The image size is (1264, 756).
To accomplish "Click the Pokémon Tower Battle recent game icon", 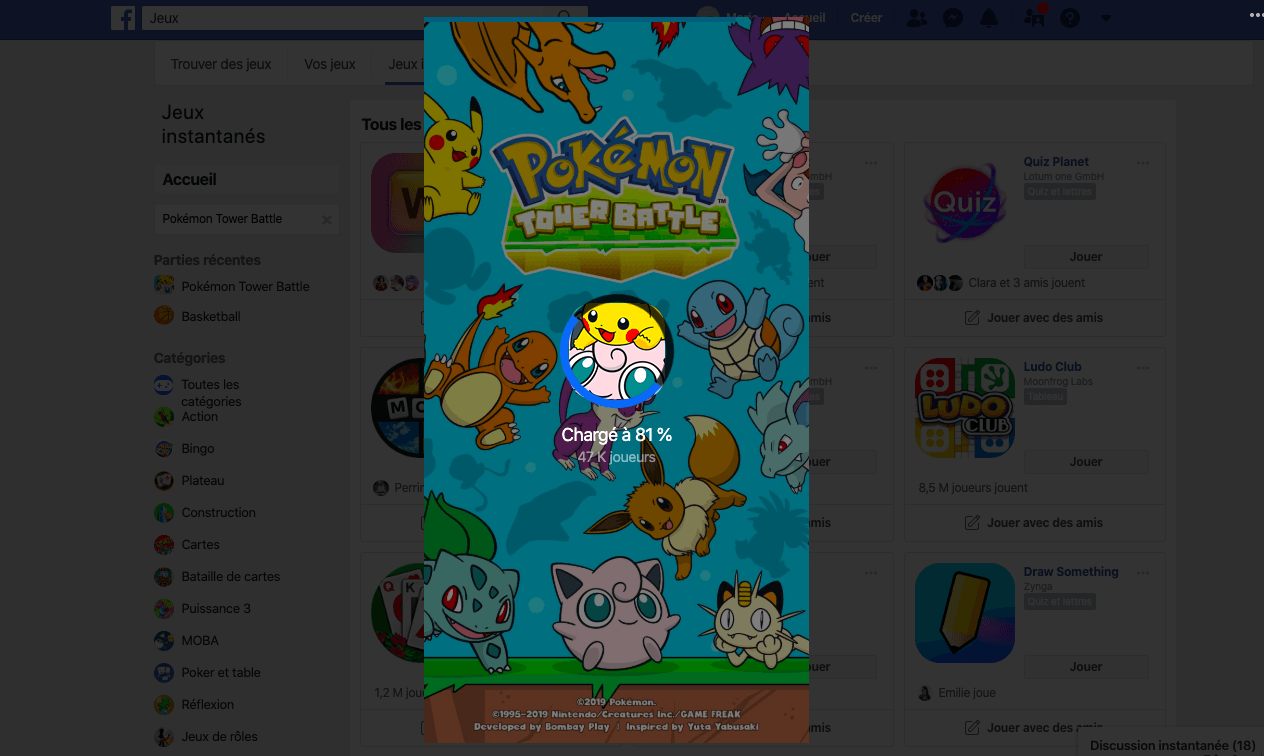I will point(164,285).
